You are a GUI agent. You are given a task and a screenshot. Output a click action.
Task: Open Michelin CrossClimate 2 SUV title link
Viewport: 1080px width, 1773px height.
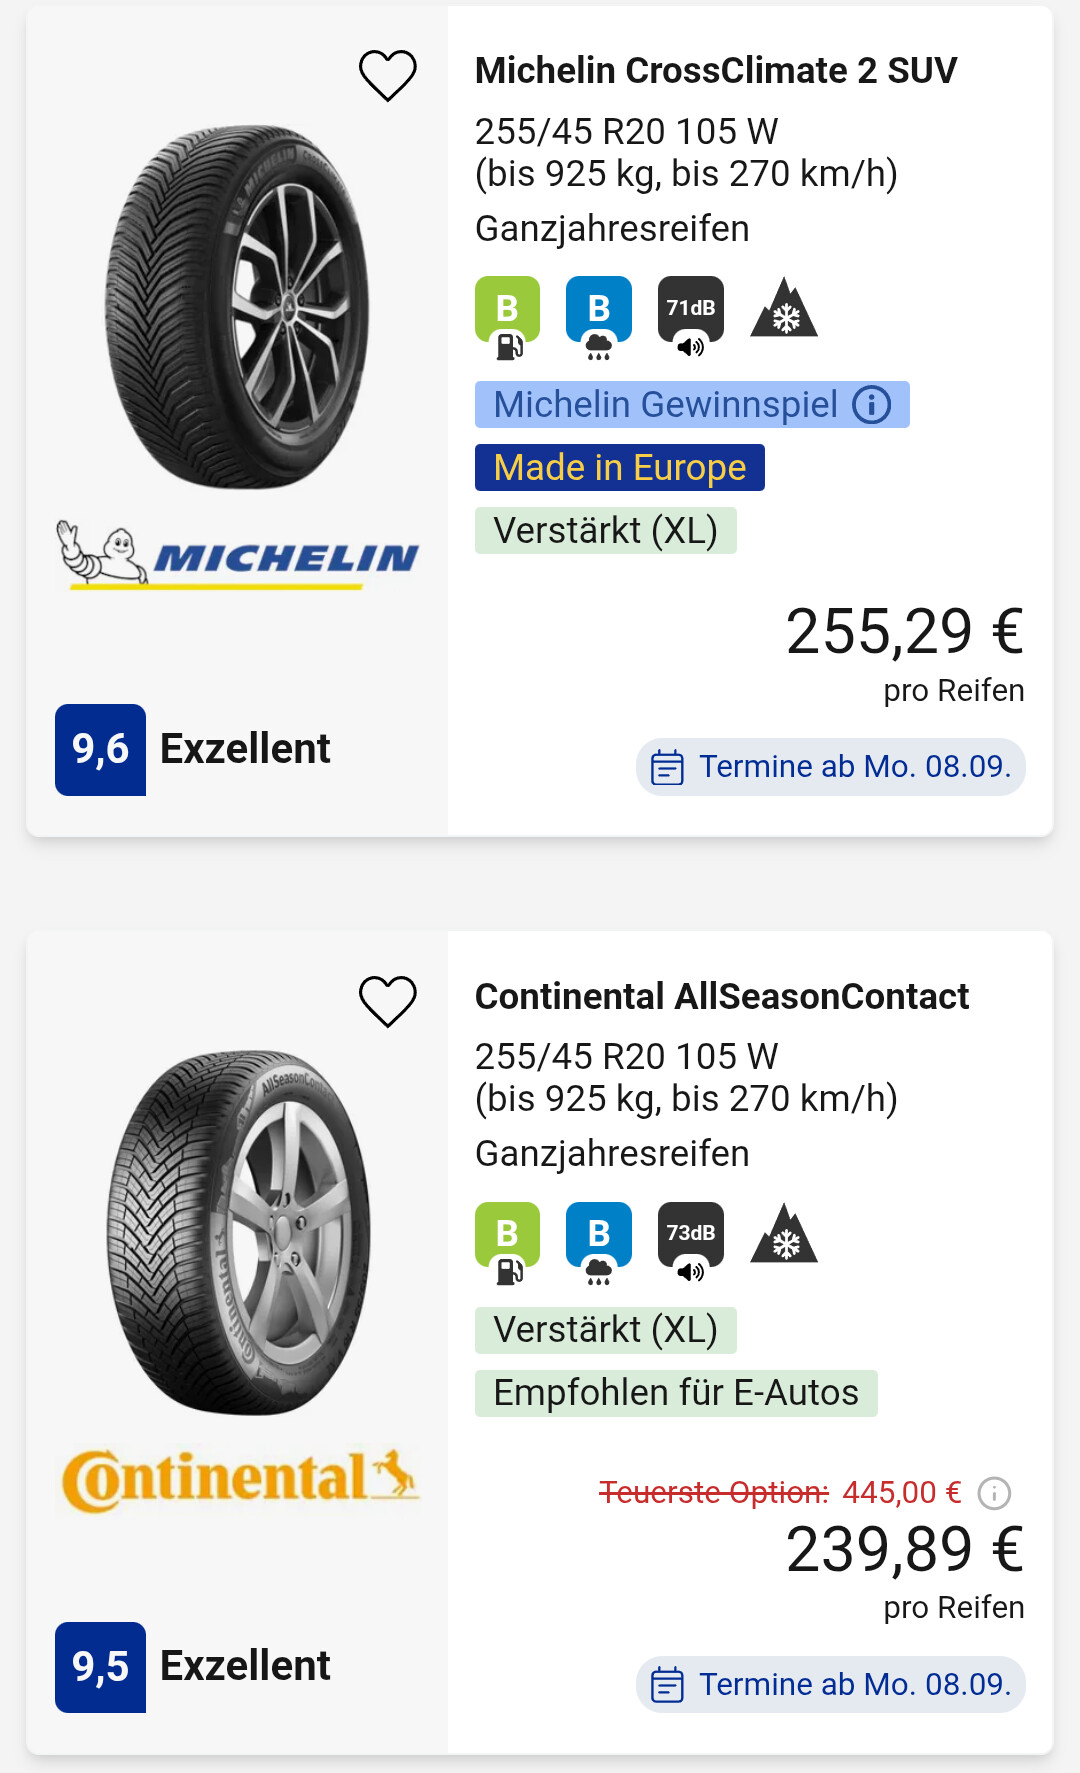715,71
